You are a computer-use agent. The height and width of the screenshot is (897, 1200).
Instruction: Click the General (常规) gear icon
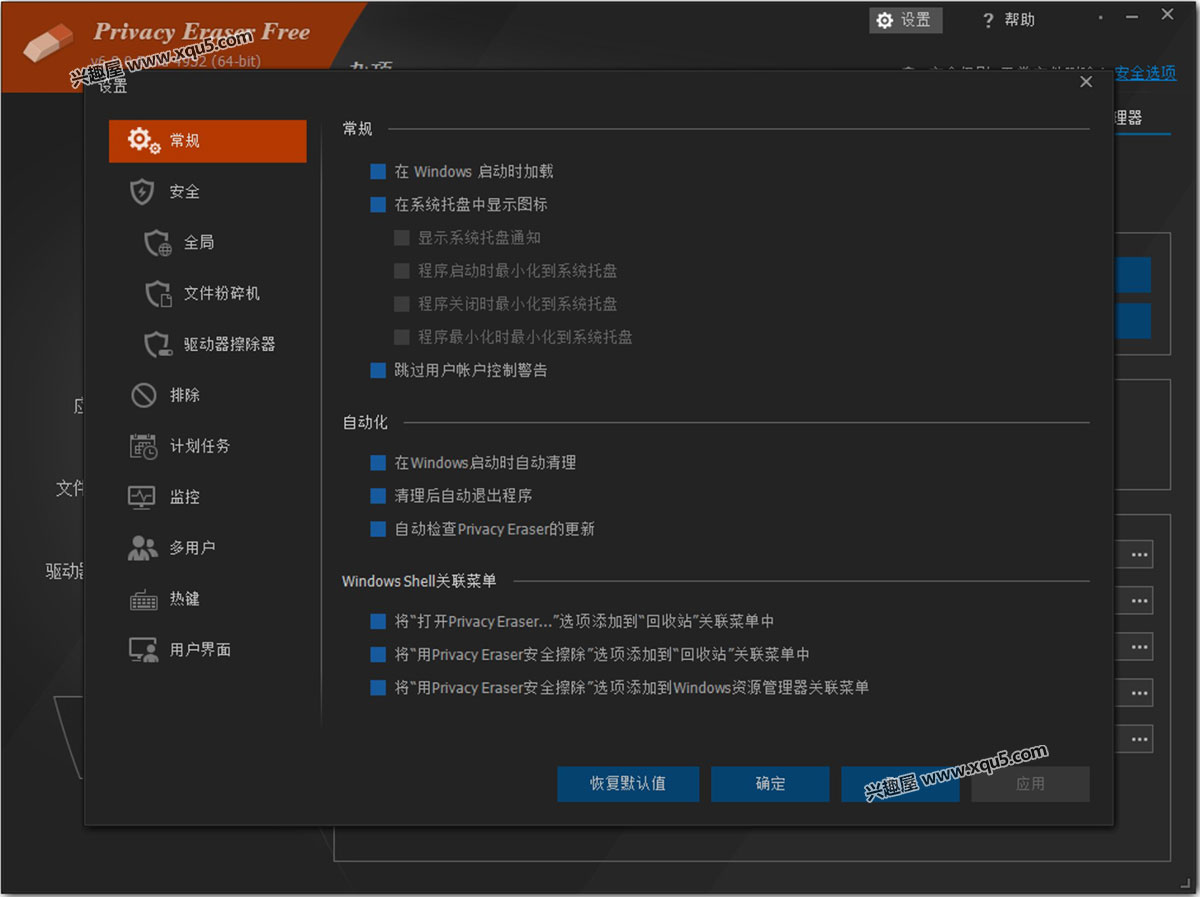(x=144, y=141)
